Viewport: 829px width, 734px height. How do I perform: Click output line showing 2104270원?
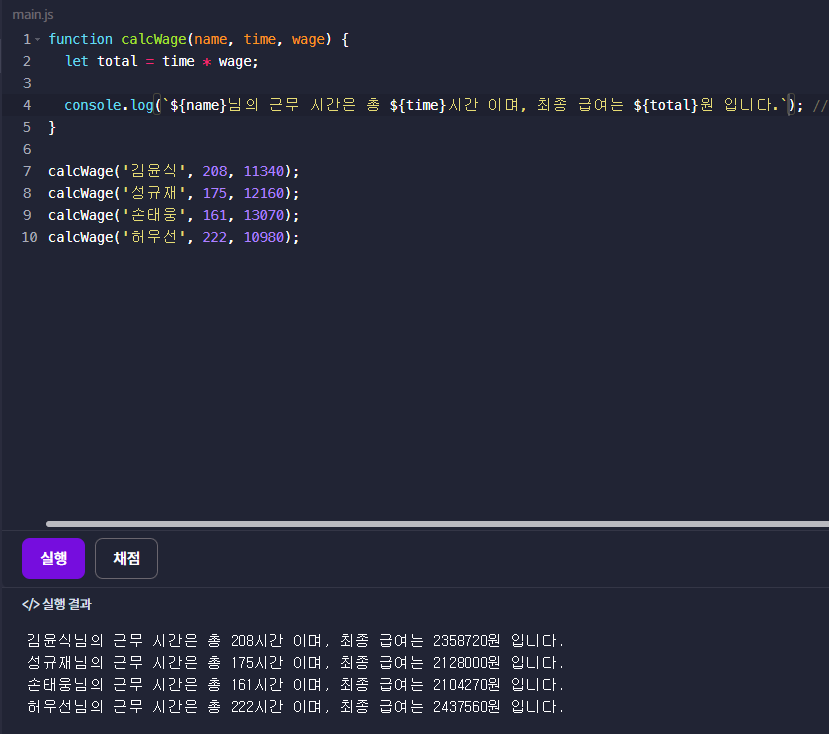click(296, 685)
